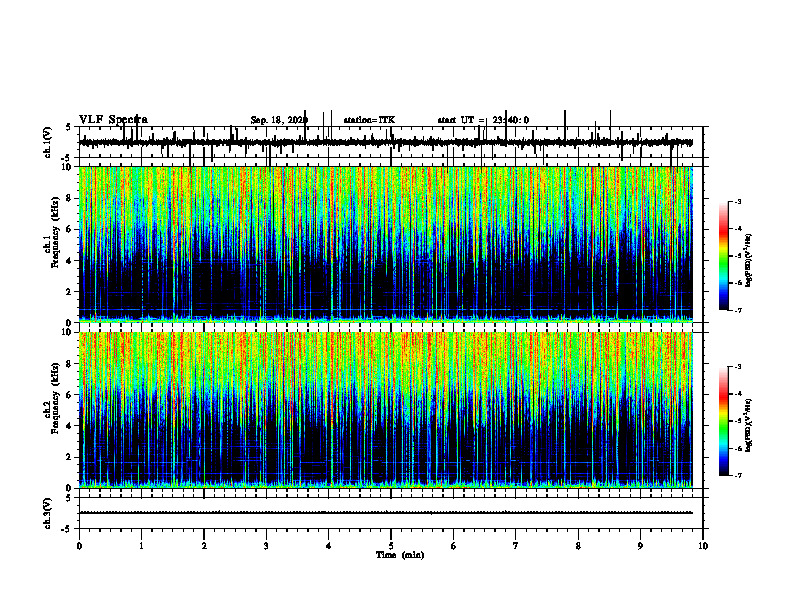Click the 'VLF Spectra' title text

113,120
